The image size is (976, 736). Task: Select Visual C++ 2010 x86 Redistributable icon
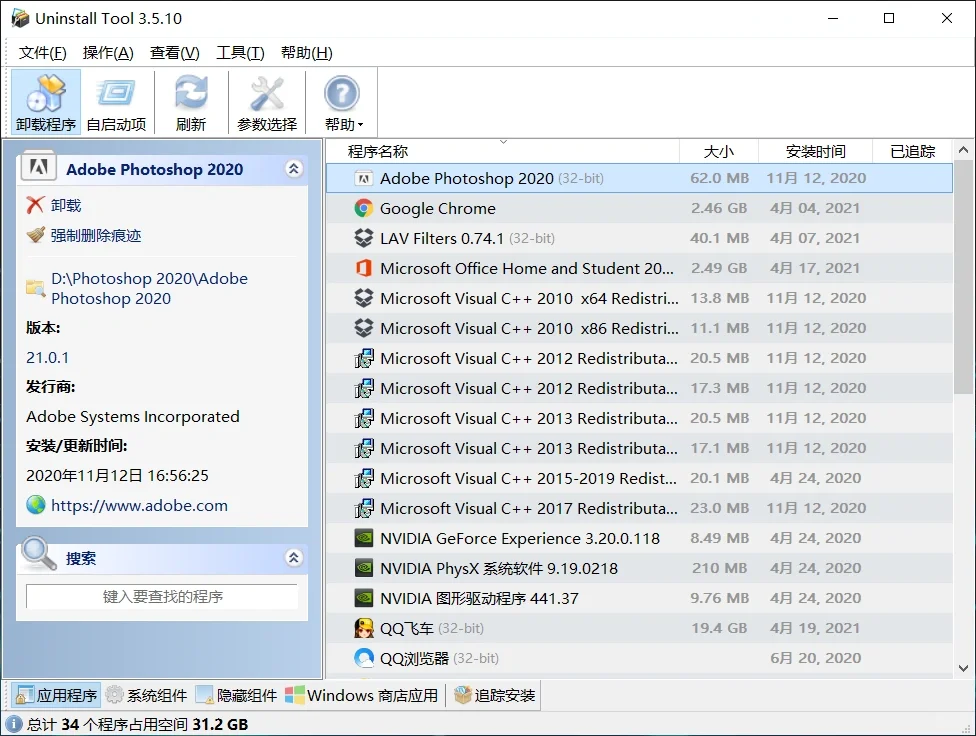pyautogui.click(x=364, y=328)
